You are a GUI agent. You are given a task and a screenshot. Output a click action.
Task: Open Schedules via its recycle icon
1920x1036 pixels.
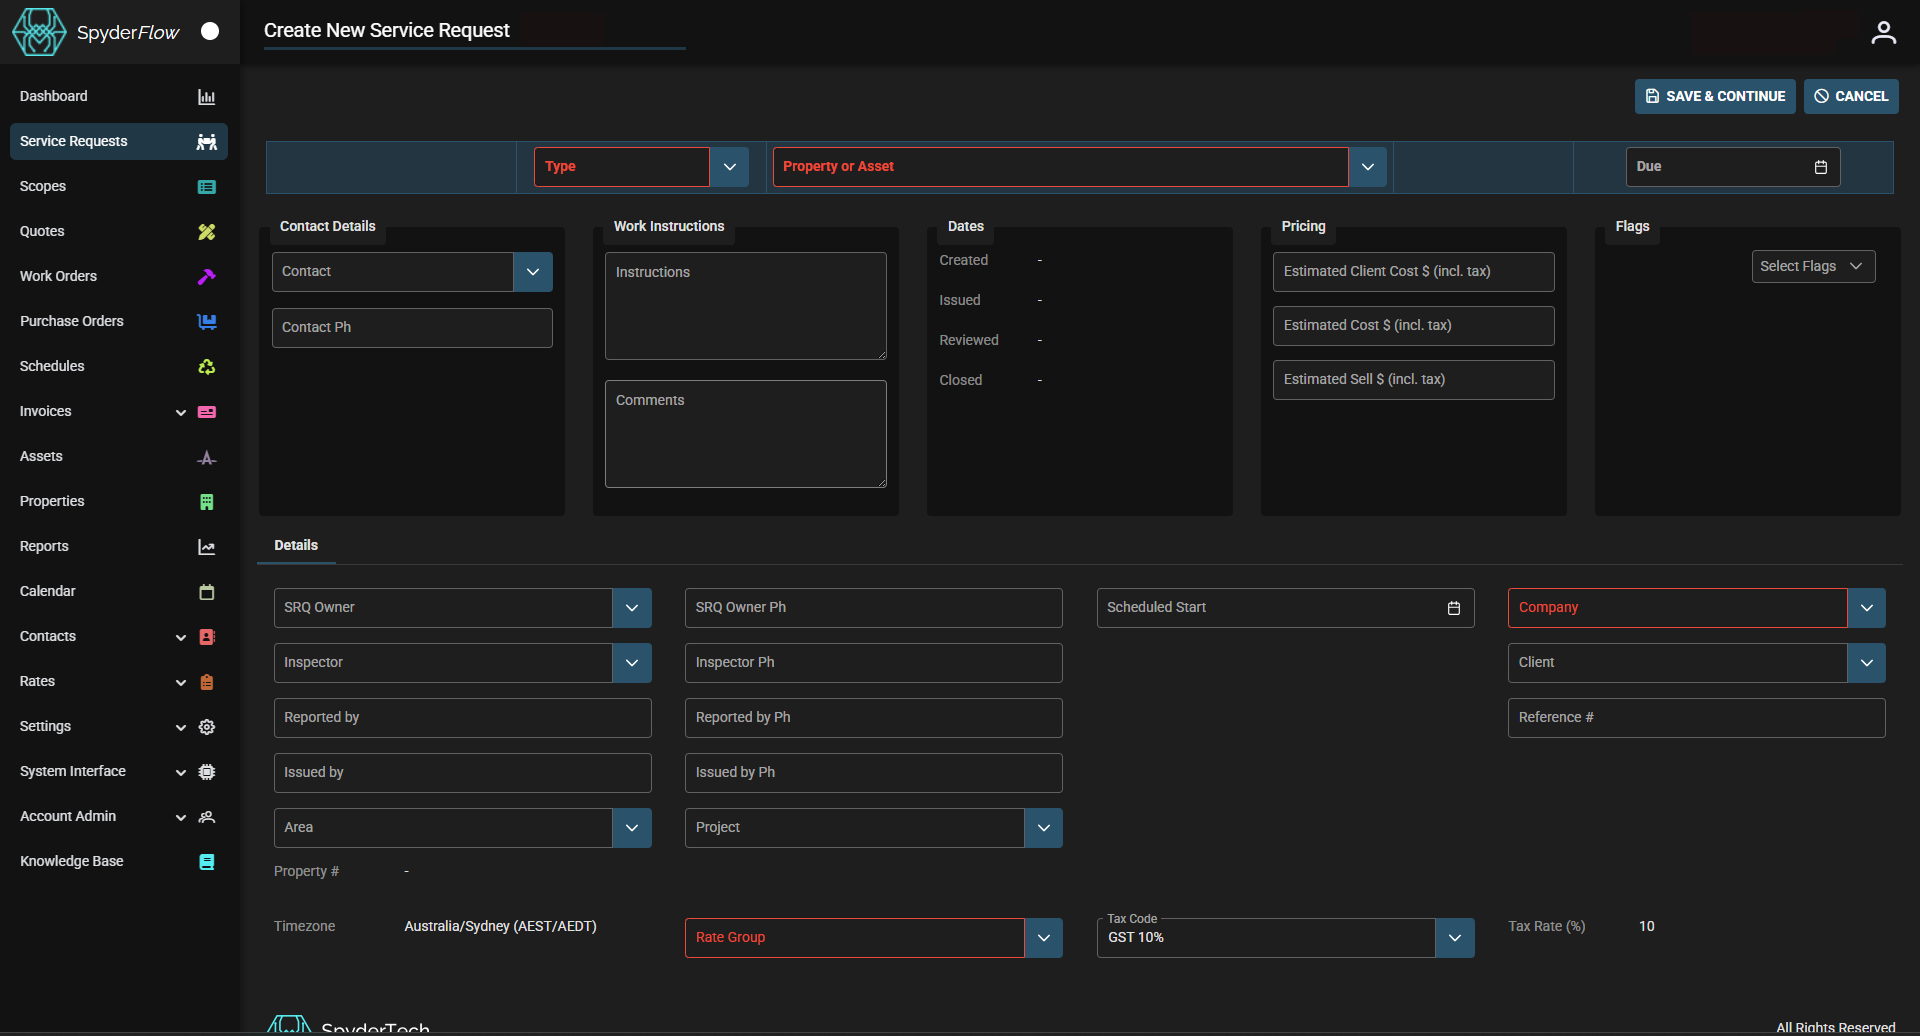206,366
